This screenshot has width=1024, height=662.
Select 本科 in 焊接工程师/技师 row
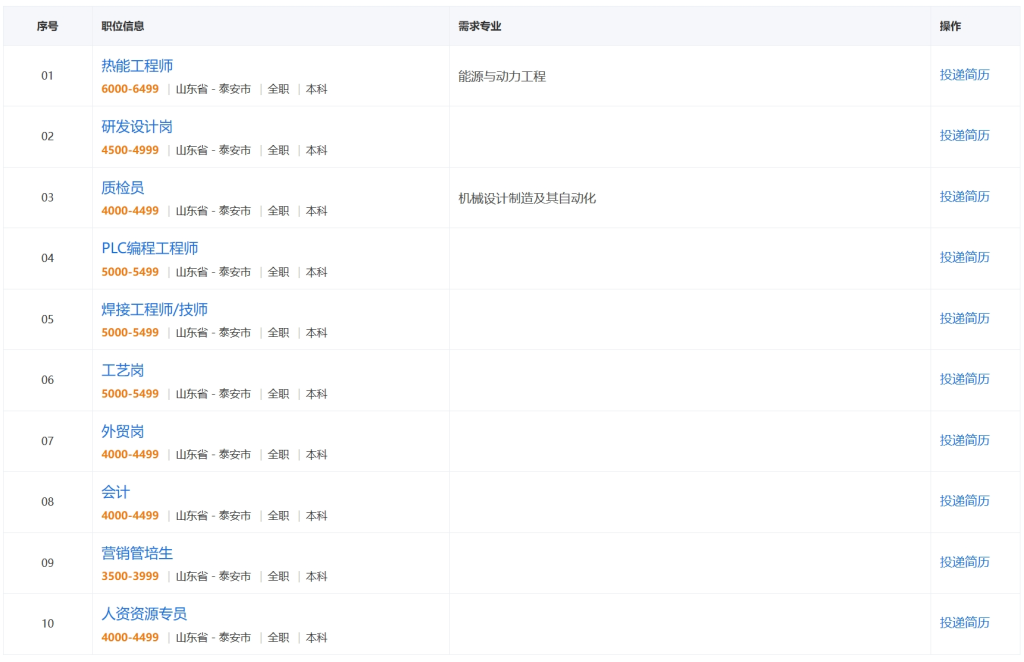click(317, 333)
